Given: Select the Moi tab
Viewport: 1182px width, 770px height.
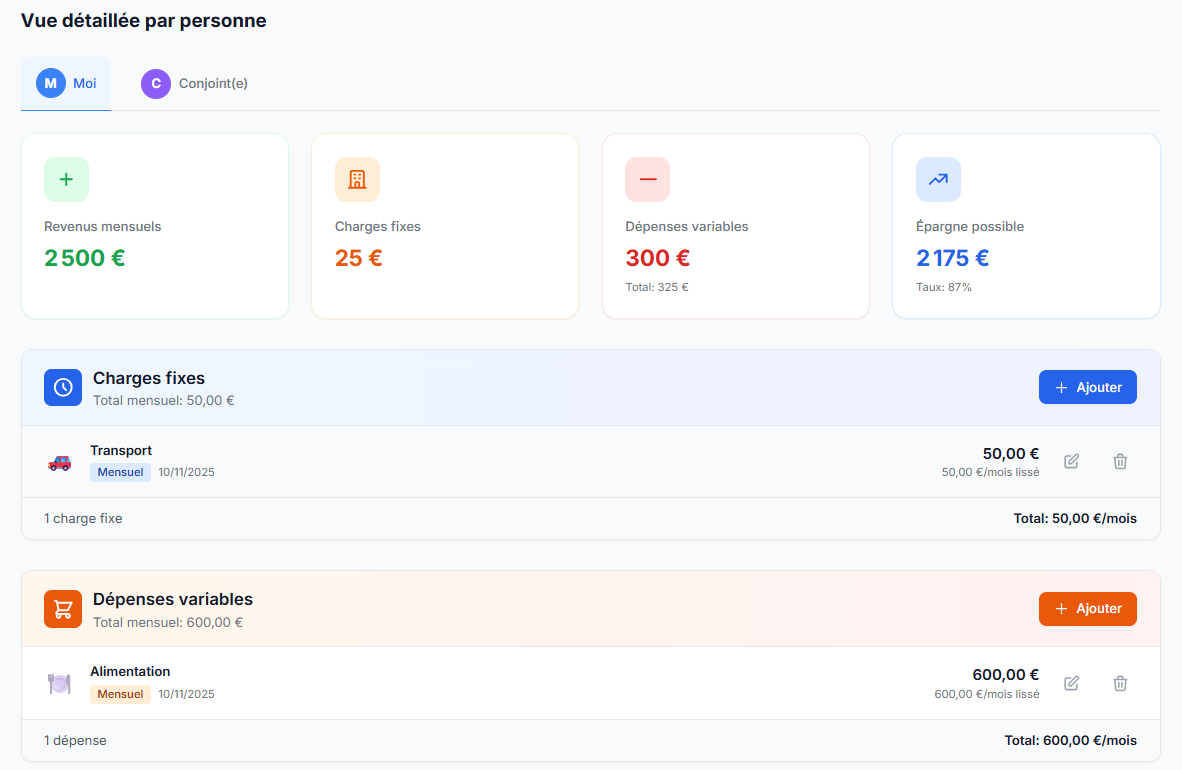Looking at the screenshot, I should tap(66, 83).
